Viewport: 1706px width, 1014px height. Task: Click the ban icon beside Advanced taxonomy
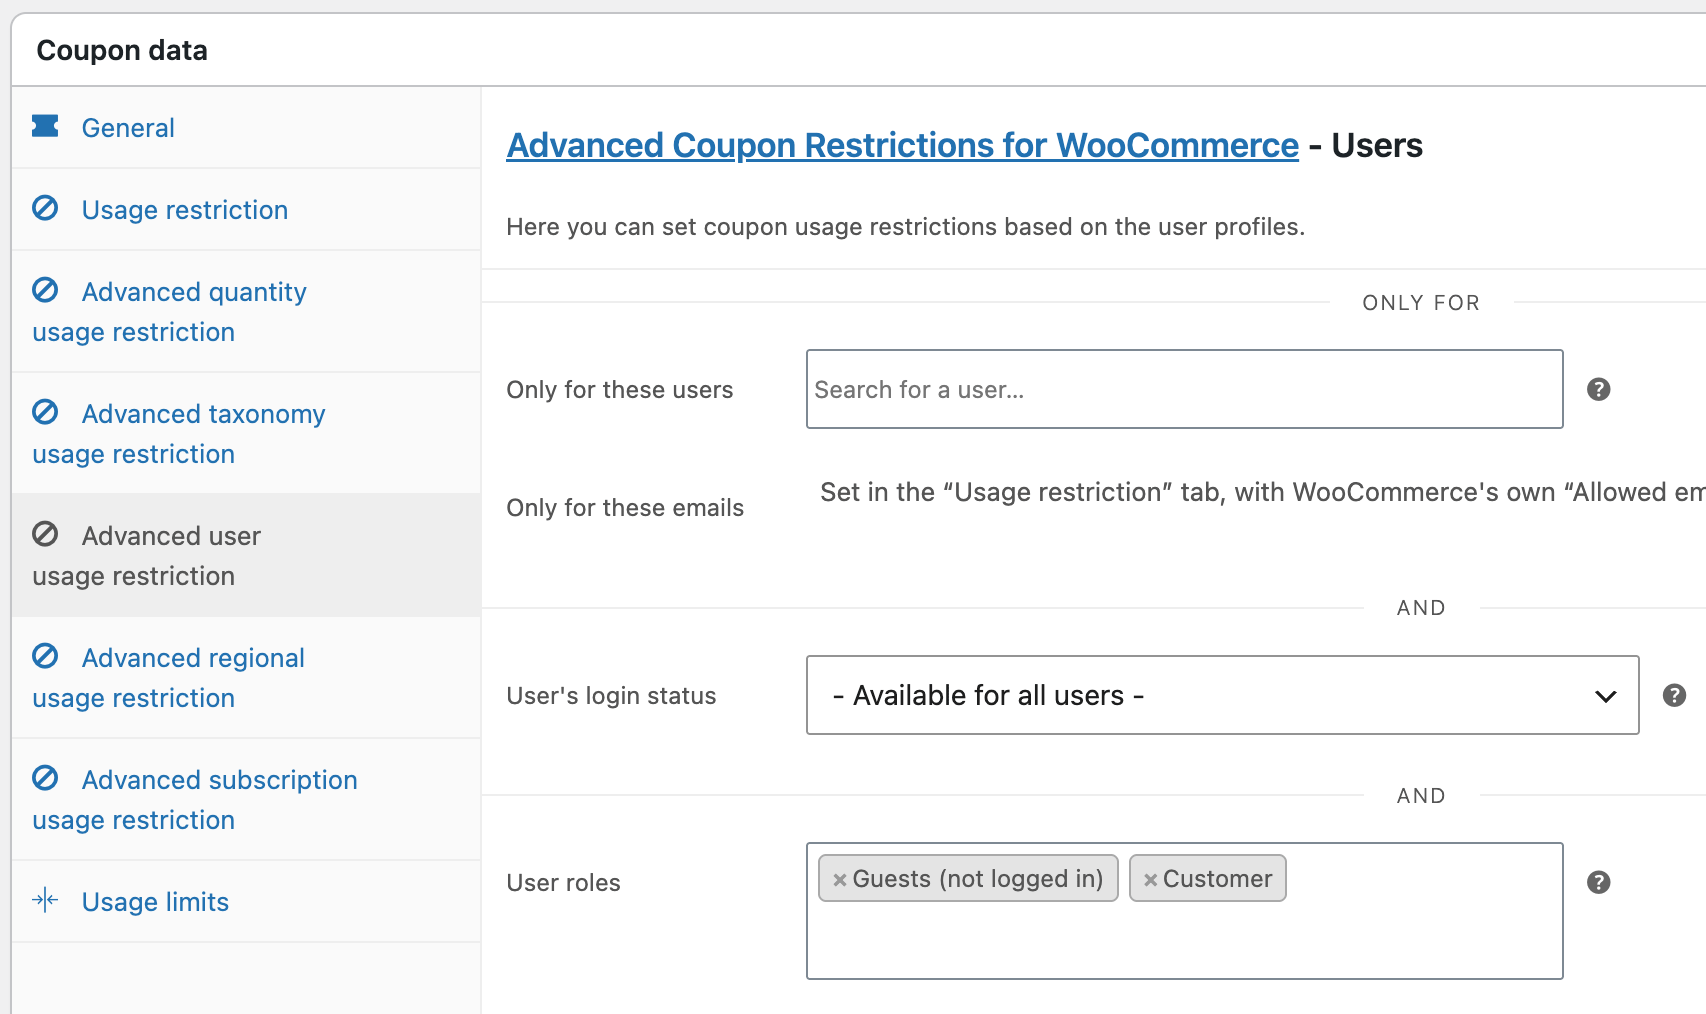[x=45, y=412]
